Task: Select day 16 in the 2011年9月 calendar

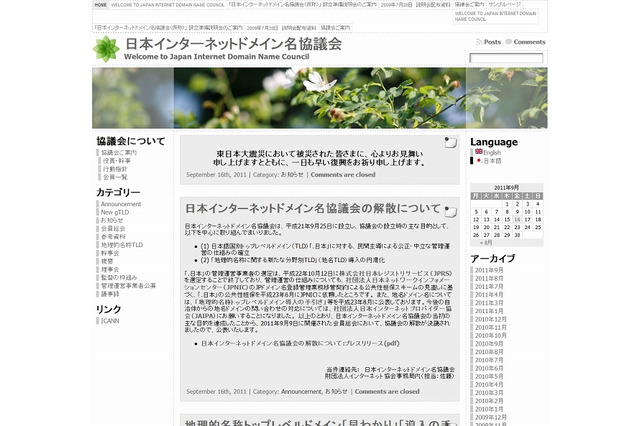Action: click(x=517, y=220)
